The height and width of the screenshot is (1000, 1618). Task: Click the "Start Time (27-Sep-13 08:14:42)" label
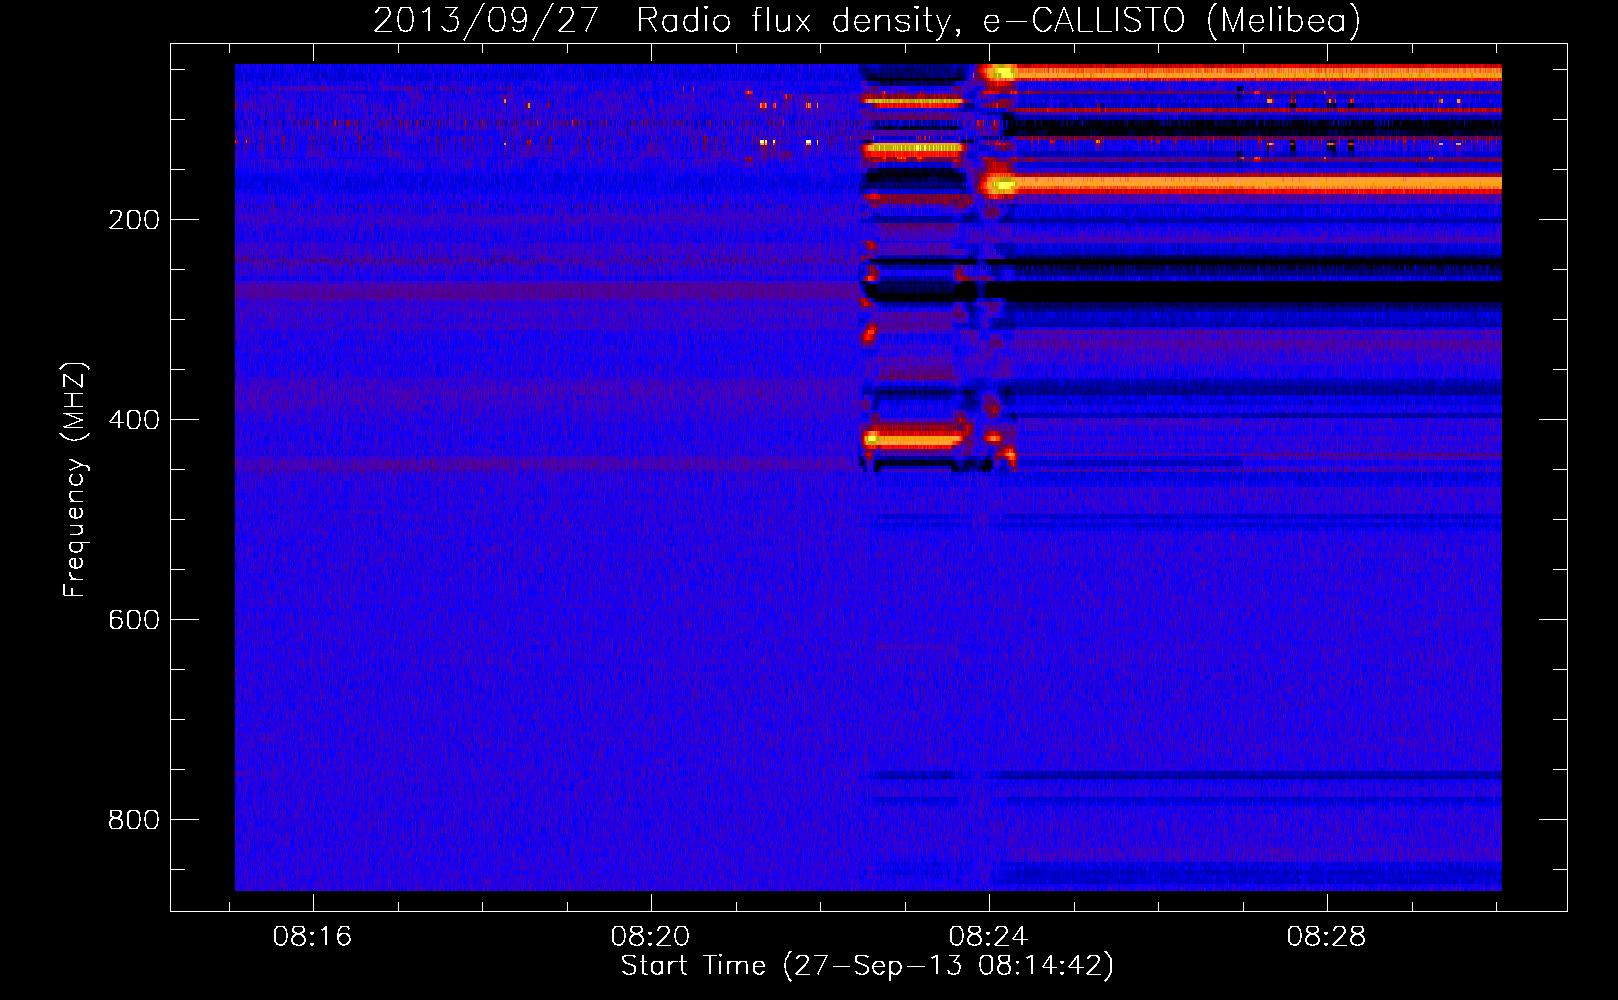pyautogui.click(x=867, y=966)
